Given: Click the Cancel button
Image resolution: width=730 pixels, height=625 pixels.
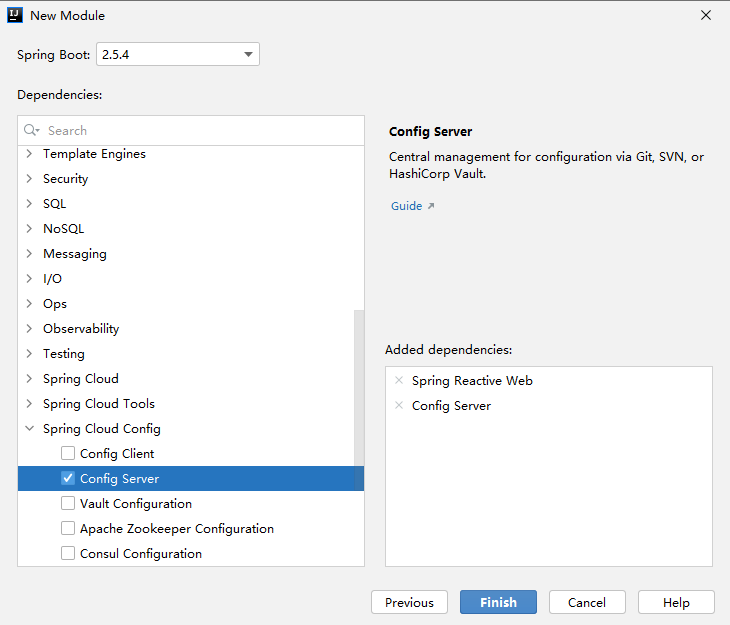Looking at the screenshot, I should click(587, 602).
